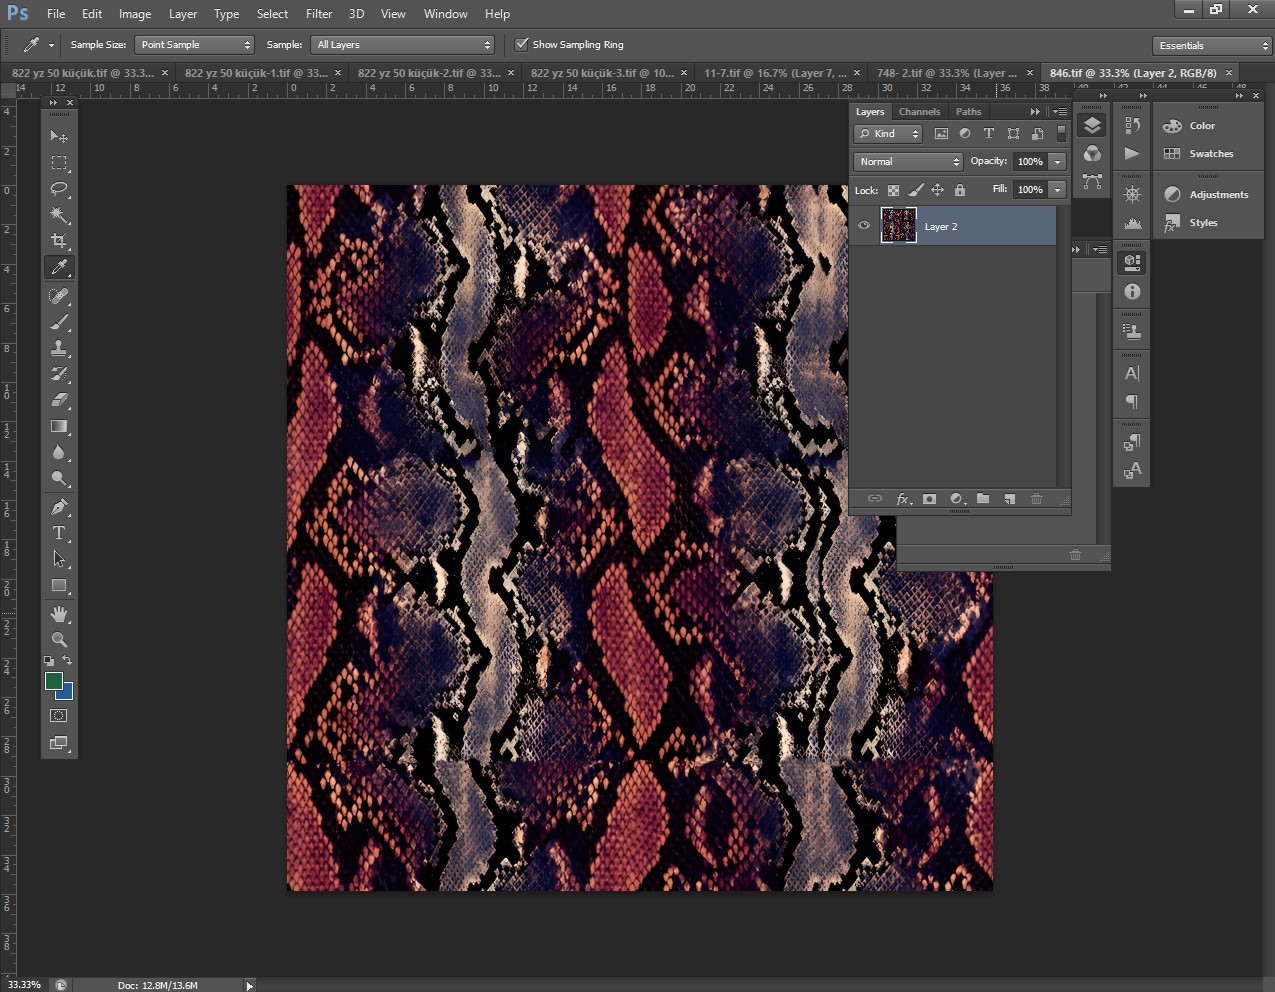Viewport: 1275px width, 992px height.
Task: Open the Adjustments panel
Action: click(x=1218, y=195)
